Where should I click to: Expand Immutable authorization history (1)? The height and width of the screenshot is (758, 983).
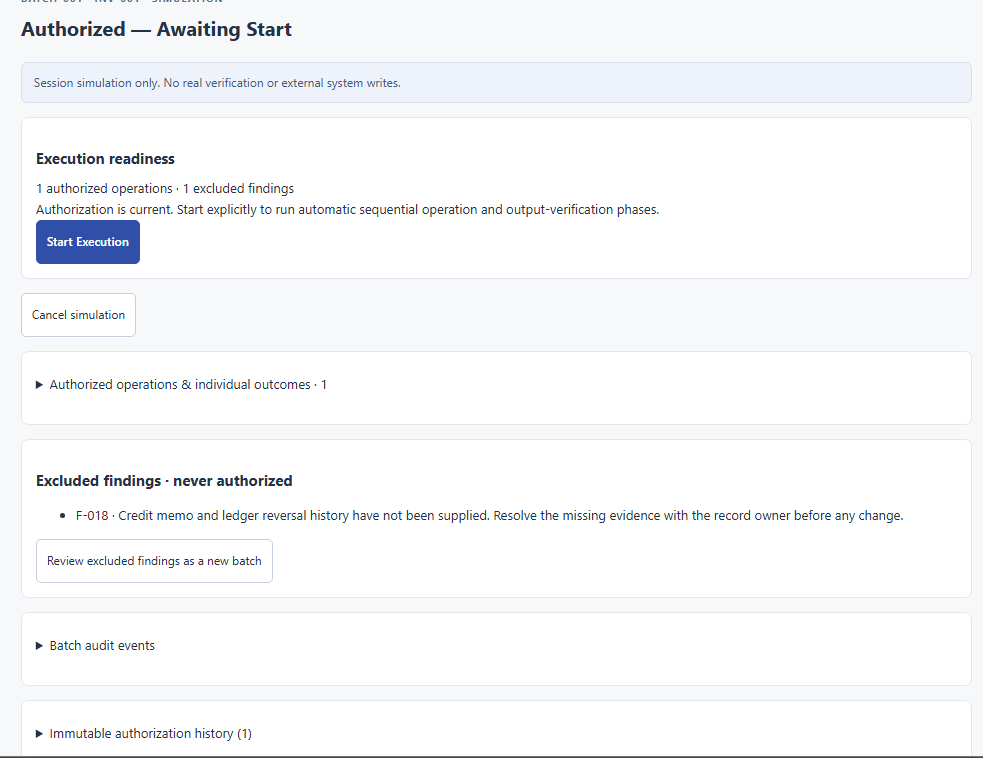click(144, 734)
